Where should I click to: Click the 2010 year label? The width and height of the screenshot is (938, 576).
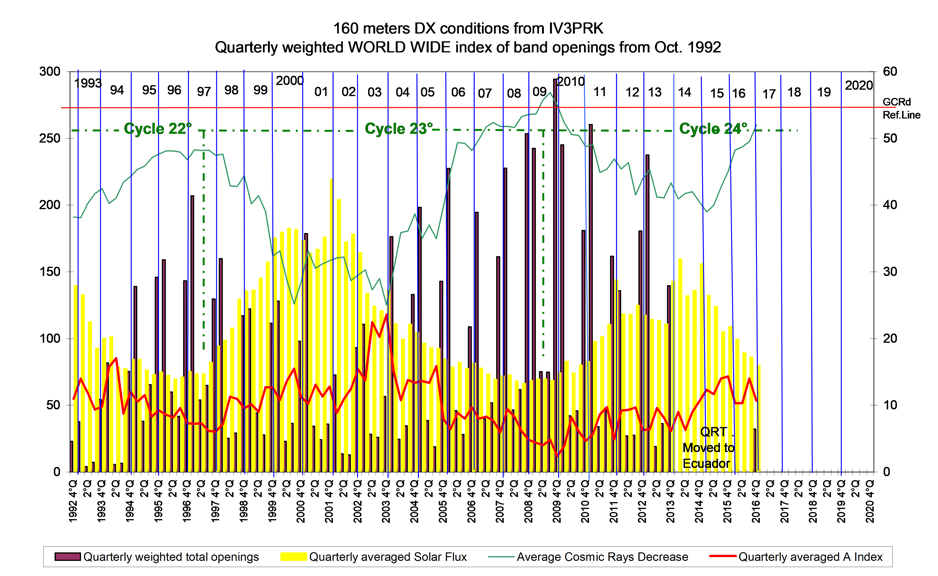(570, 81)
